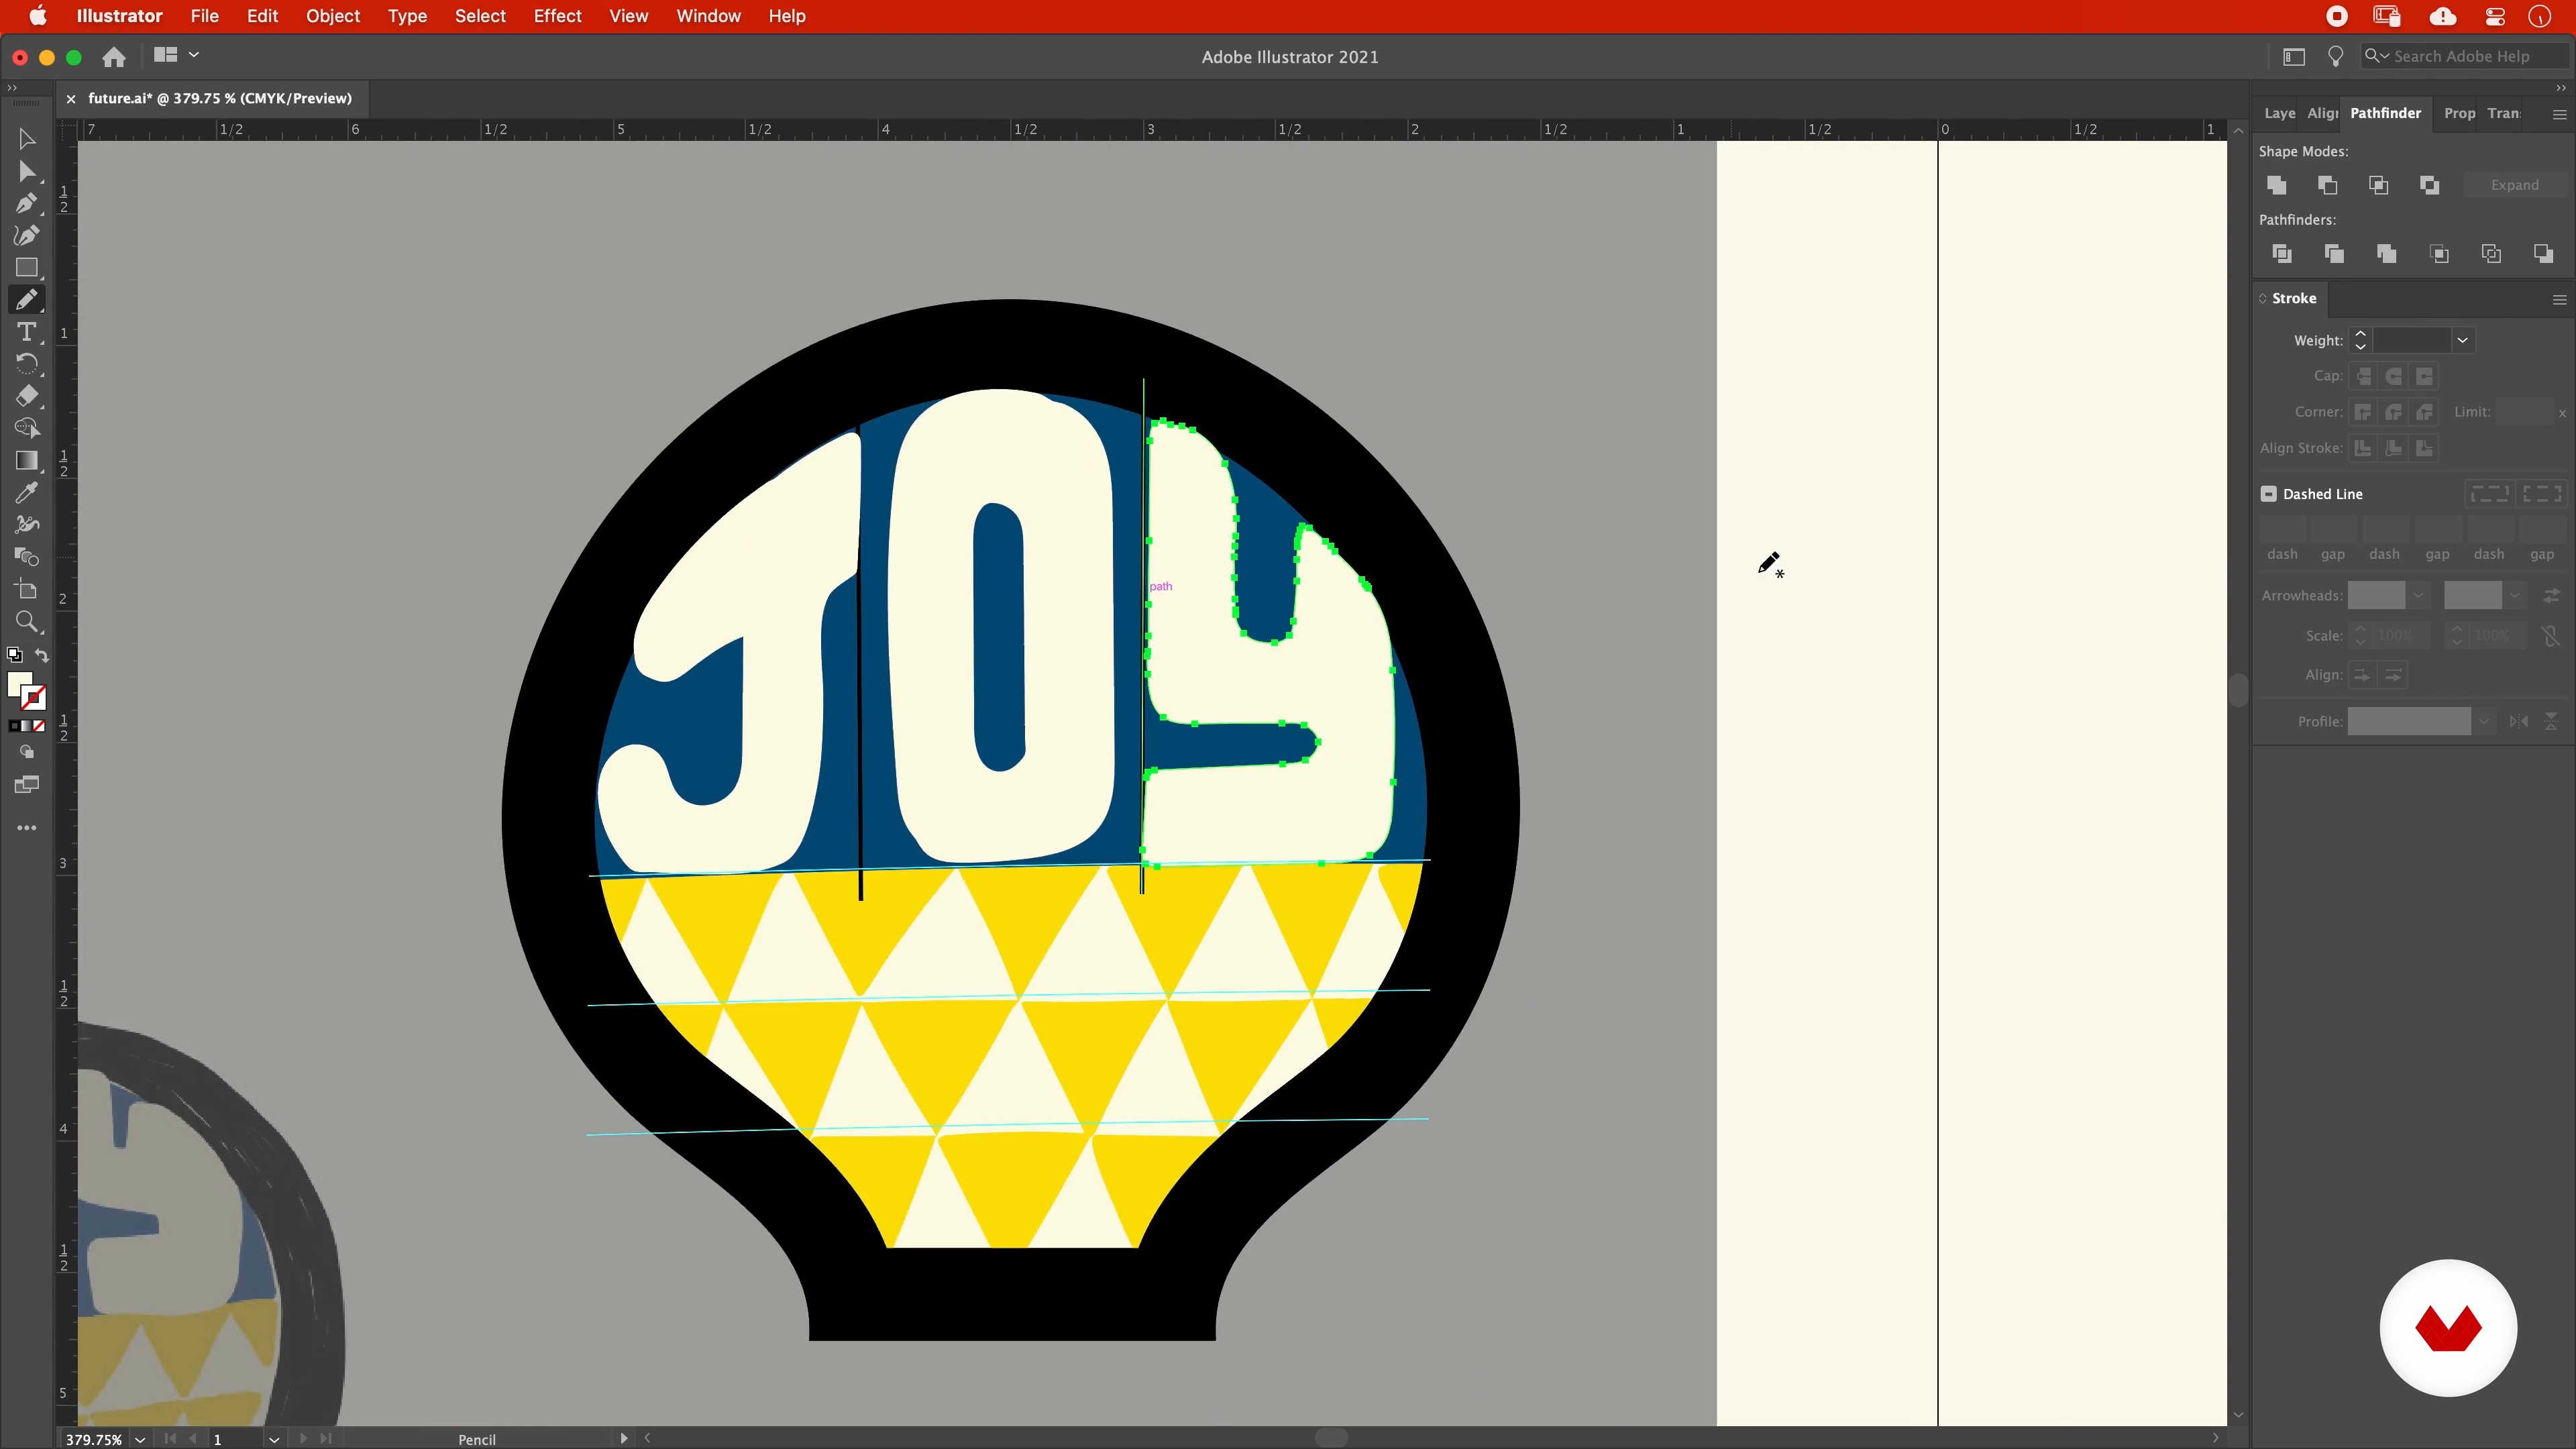The image size is (2576, 1449).
Task: Close the future.ai document tab
Action: 71,98
